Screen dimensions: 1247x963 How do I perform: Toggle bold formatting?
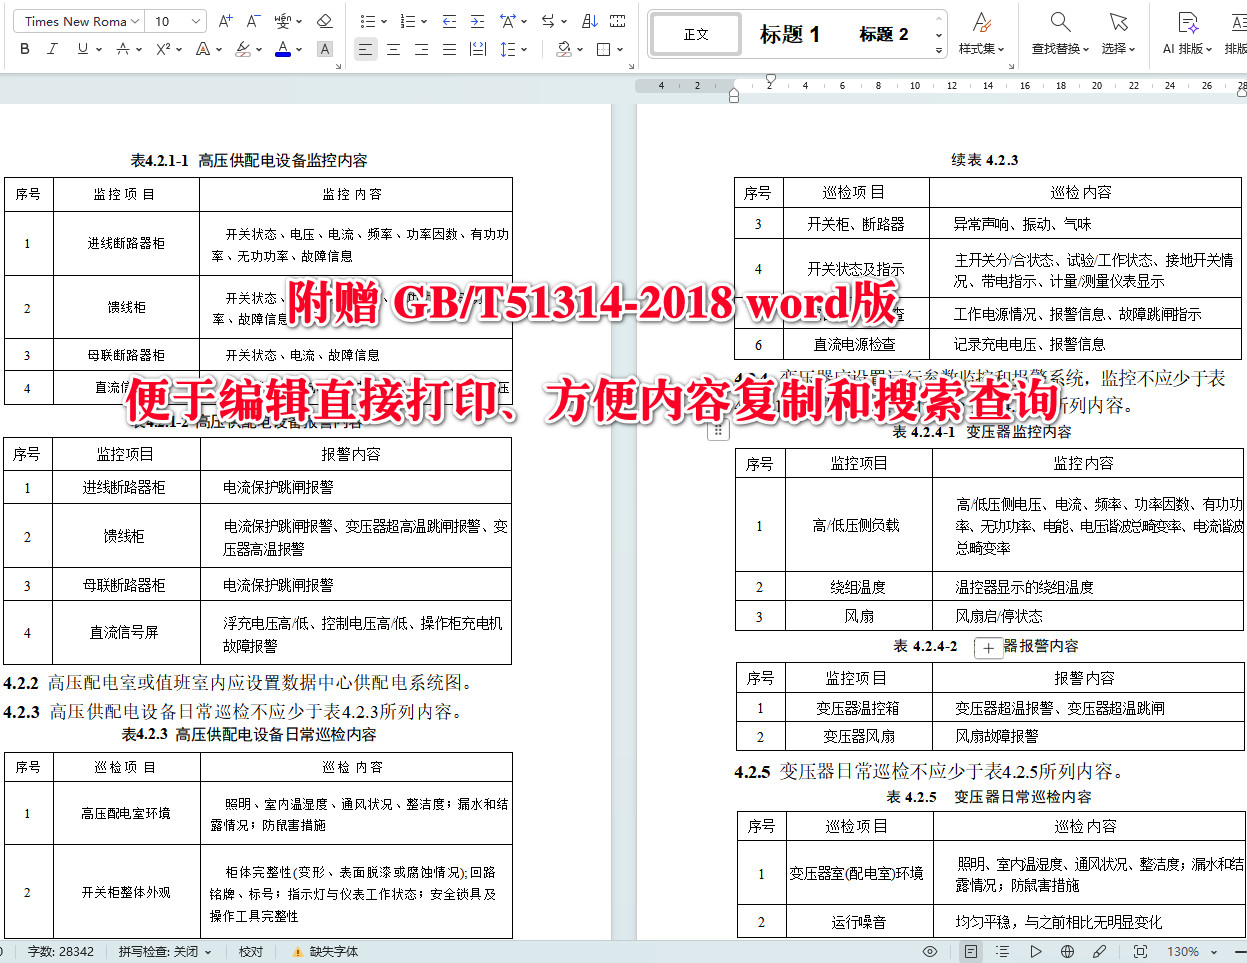25,49
